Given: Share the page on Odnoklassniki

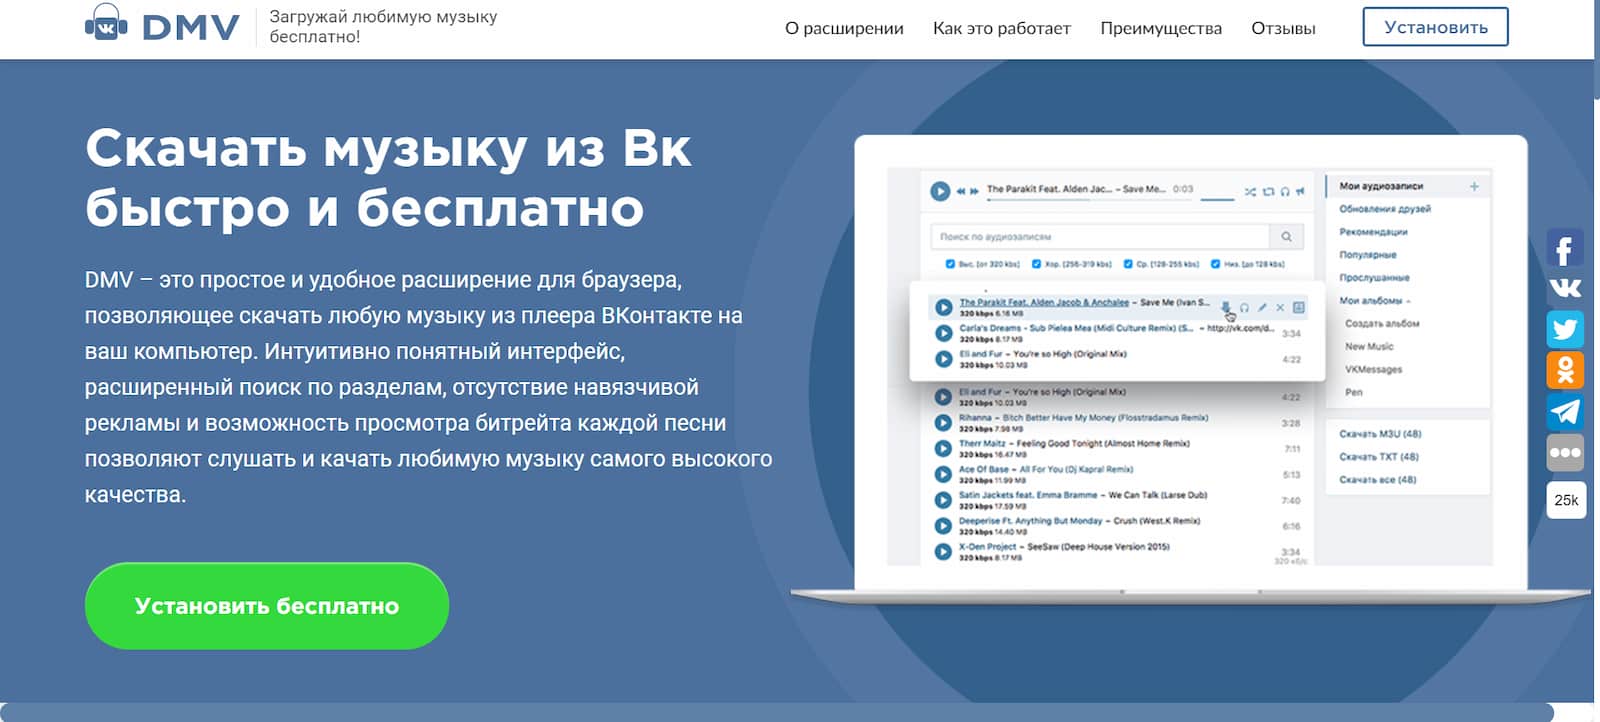Looking at the screenshot, I should click(1565, 371).
